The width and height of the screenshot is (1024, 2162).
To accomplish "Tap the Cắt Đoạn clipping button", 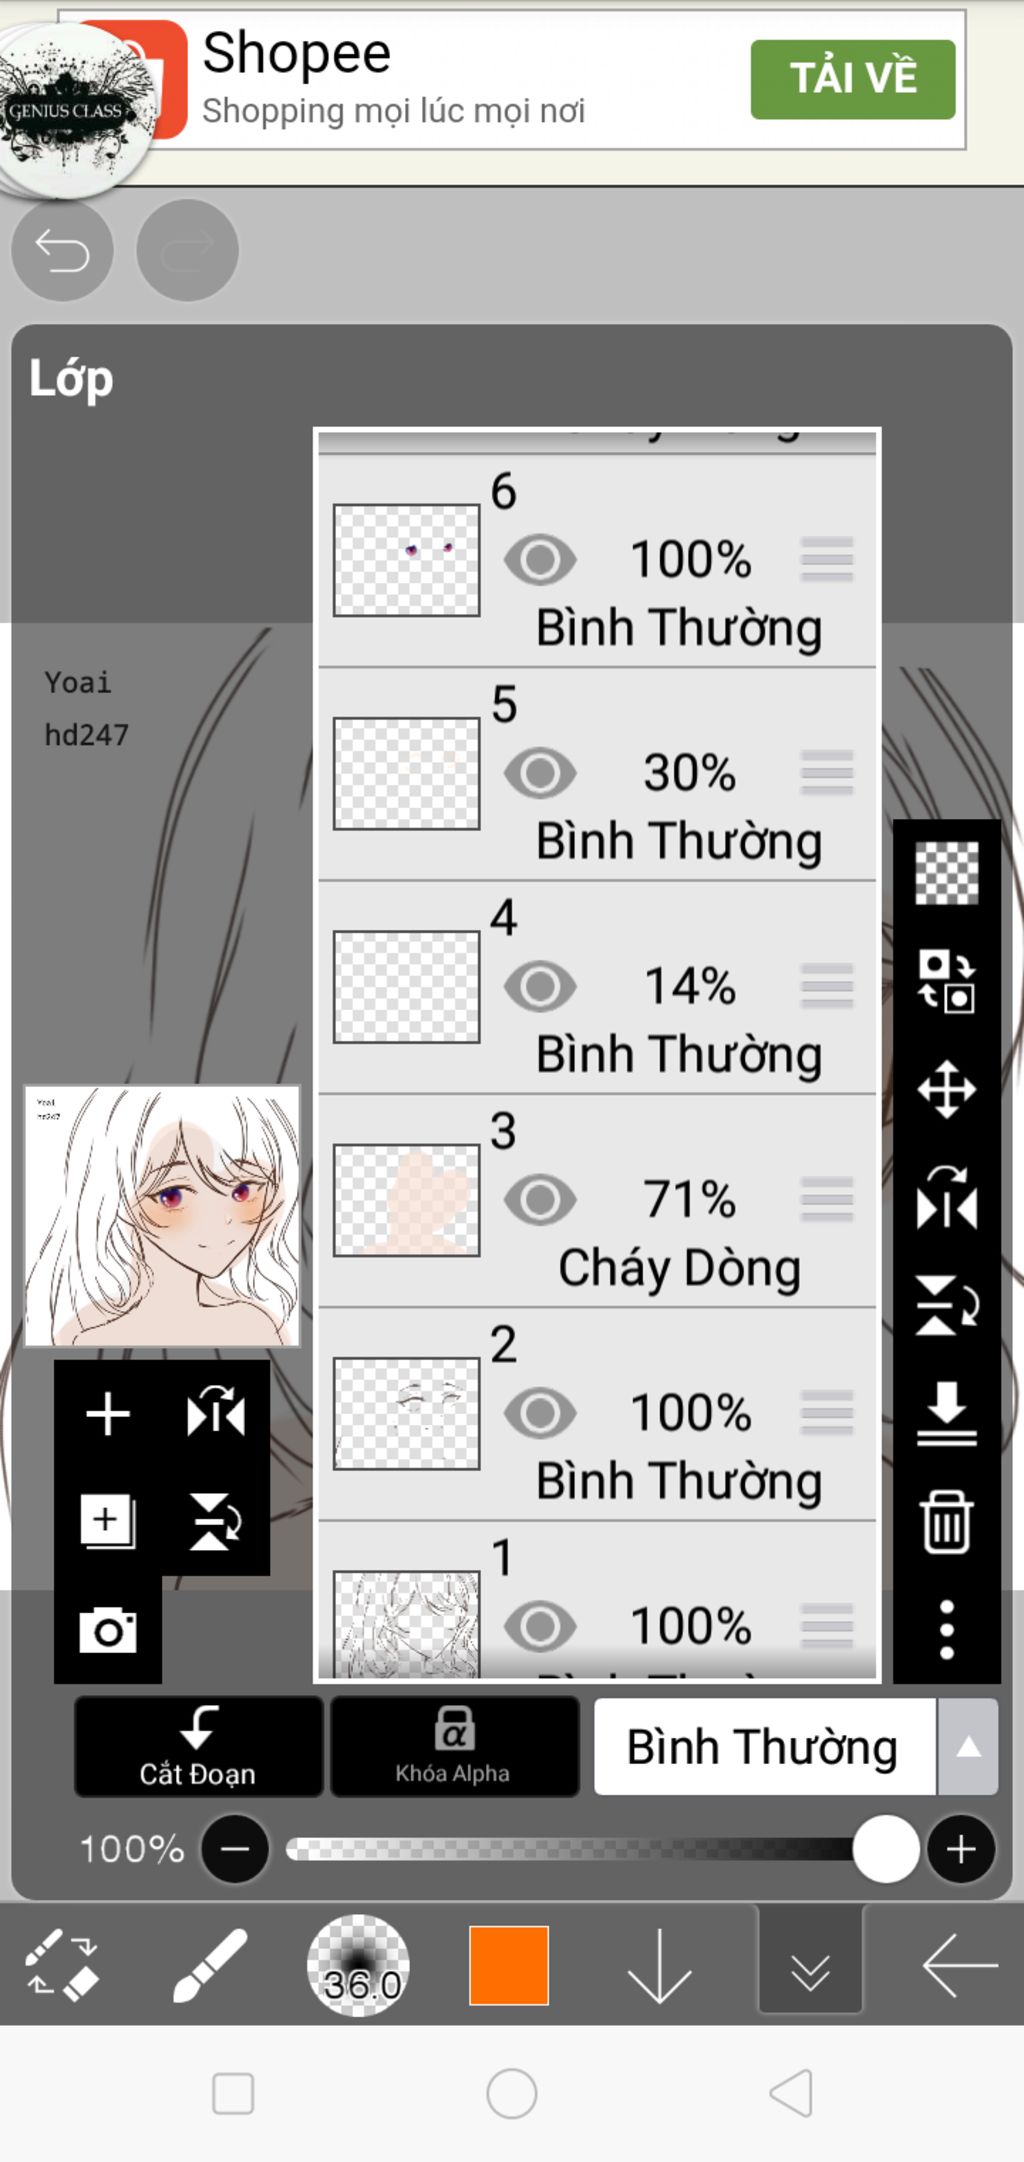I will pyautogui.click(x=198, y=1747).
